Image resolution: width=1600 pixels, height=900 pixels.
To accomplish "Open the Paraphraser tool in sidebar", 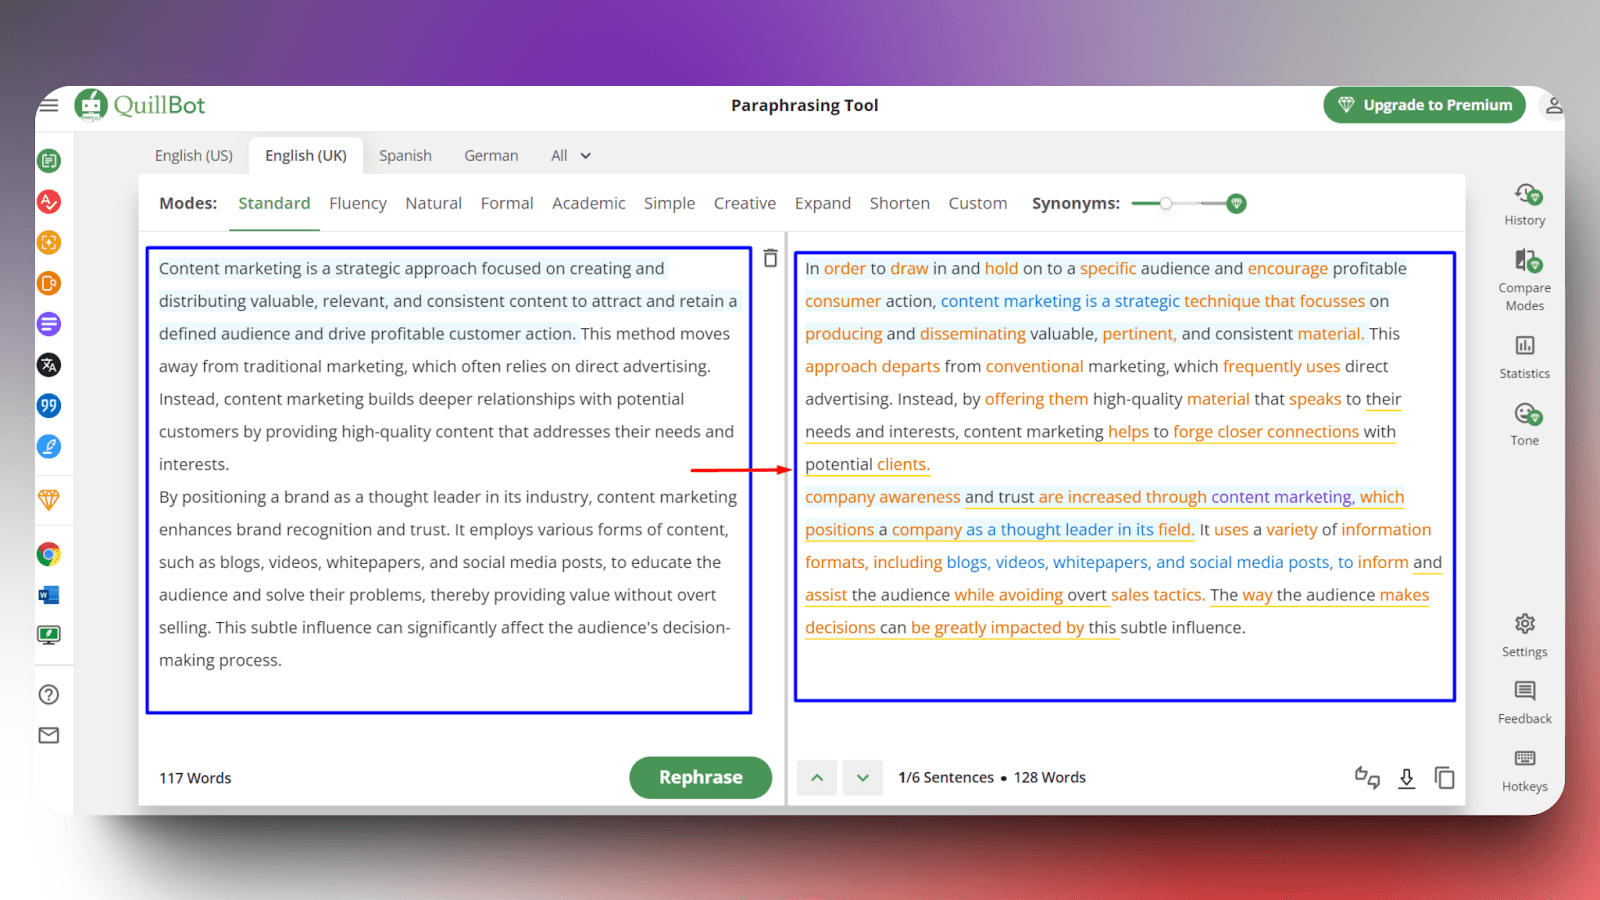I will tap(49, 161).
